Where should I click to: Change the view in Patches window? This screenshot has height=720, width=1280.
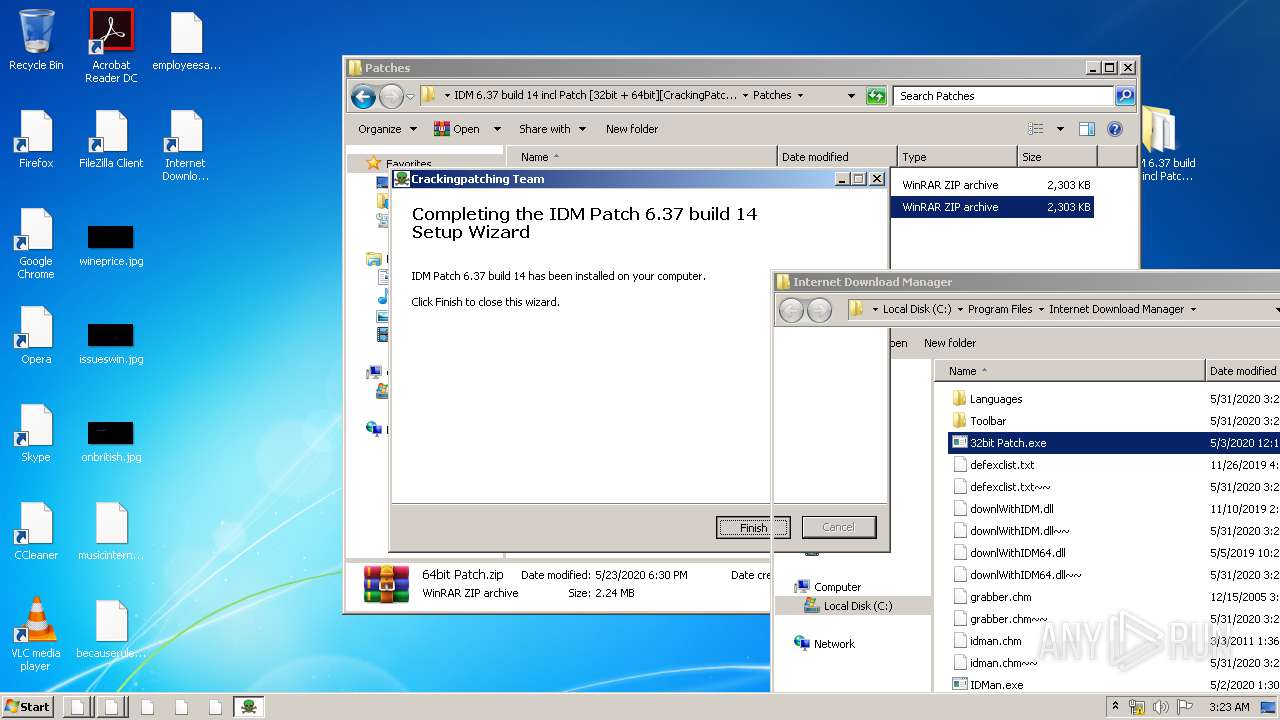(1036, 129)
